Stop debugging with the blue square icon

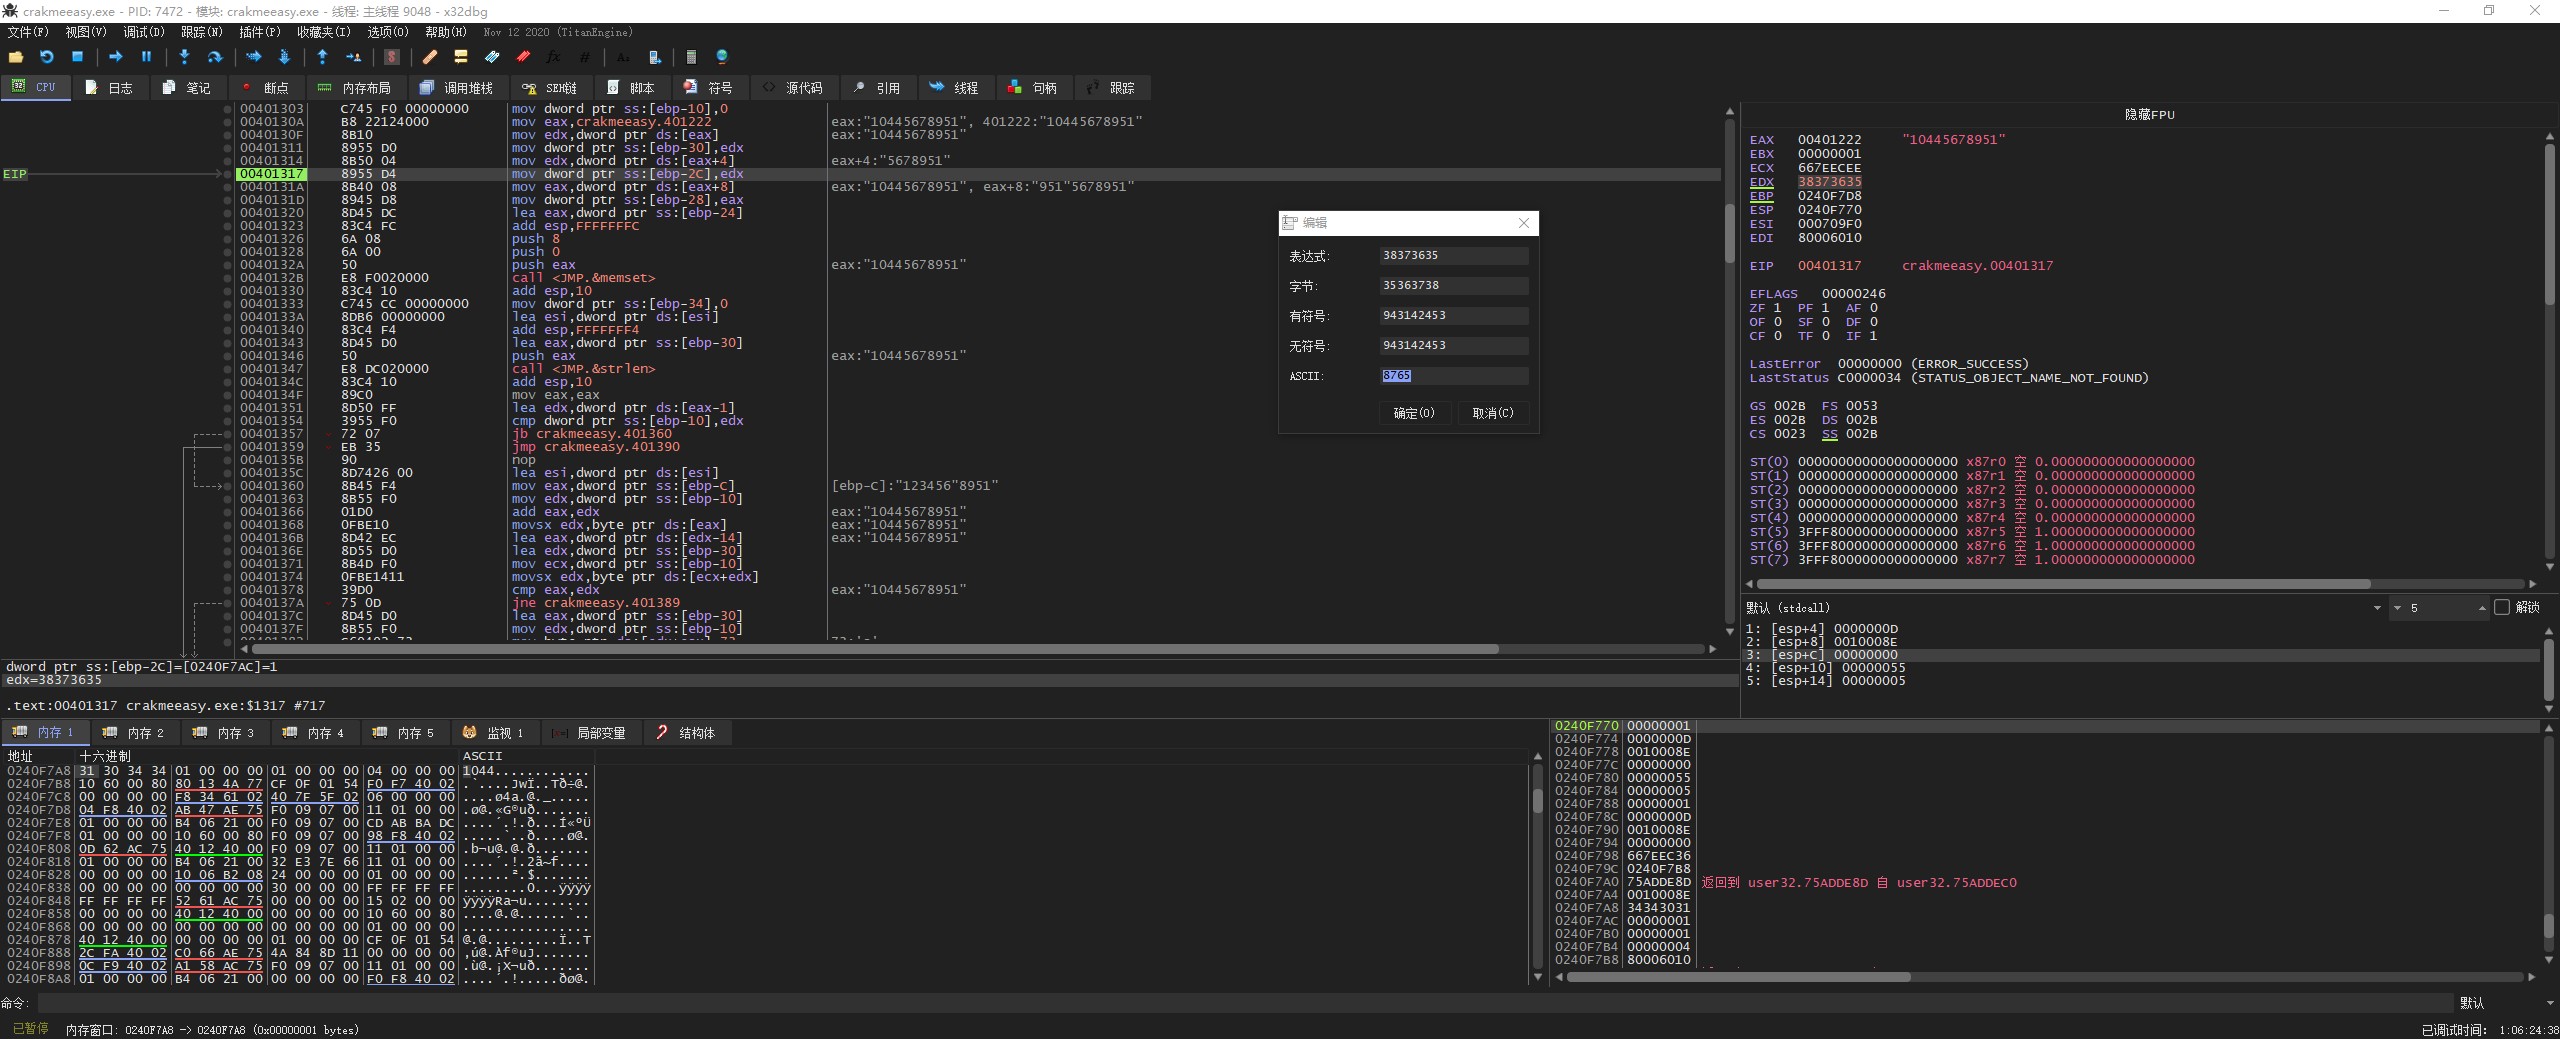pos(77,57)
